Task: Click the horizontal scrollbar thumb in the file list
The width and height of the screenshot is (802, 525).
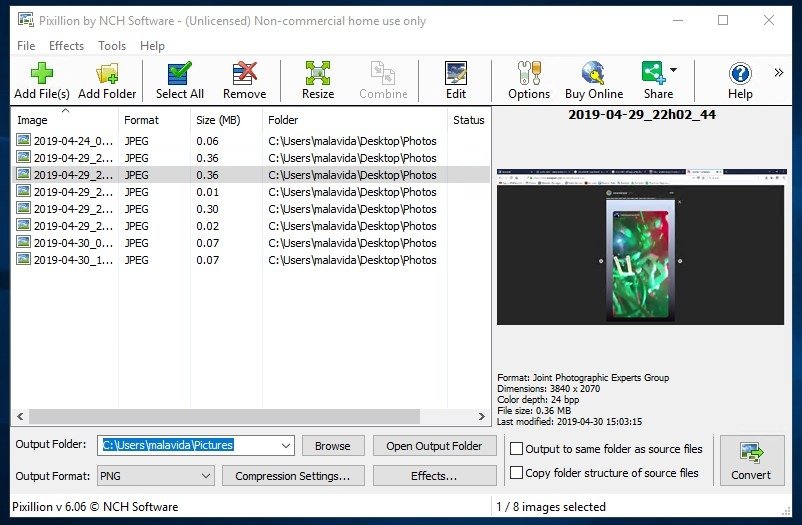Action: tap(225, 417)
